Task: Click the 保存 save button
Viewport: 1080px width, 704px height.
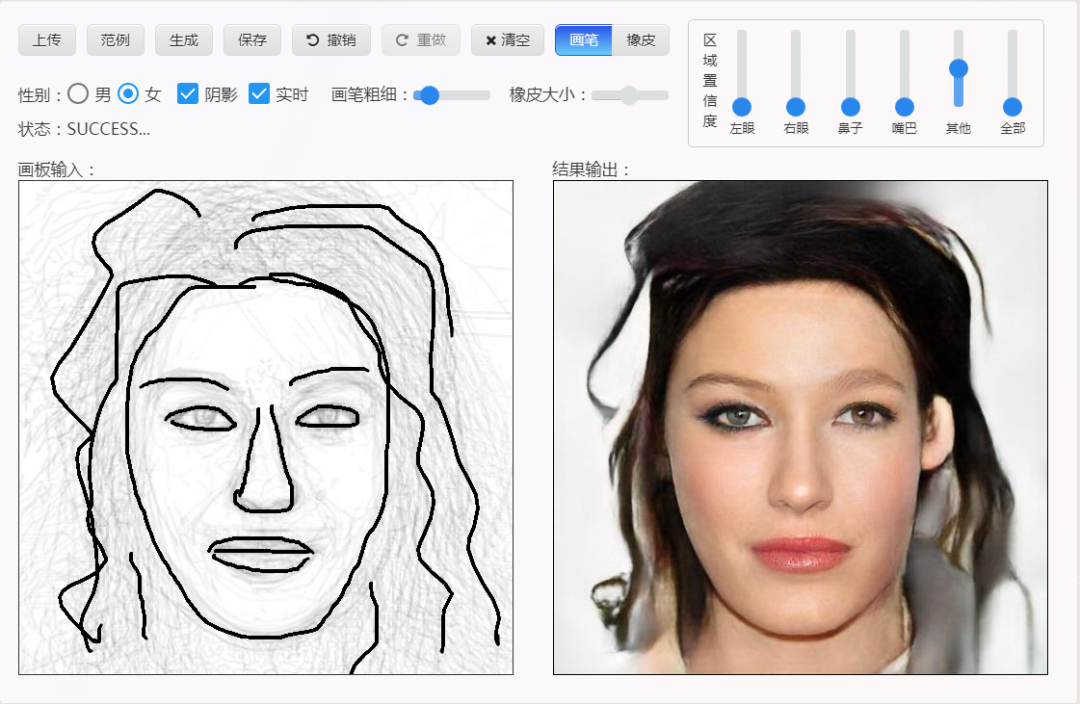Action: point(252,40)
